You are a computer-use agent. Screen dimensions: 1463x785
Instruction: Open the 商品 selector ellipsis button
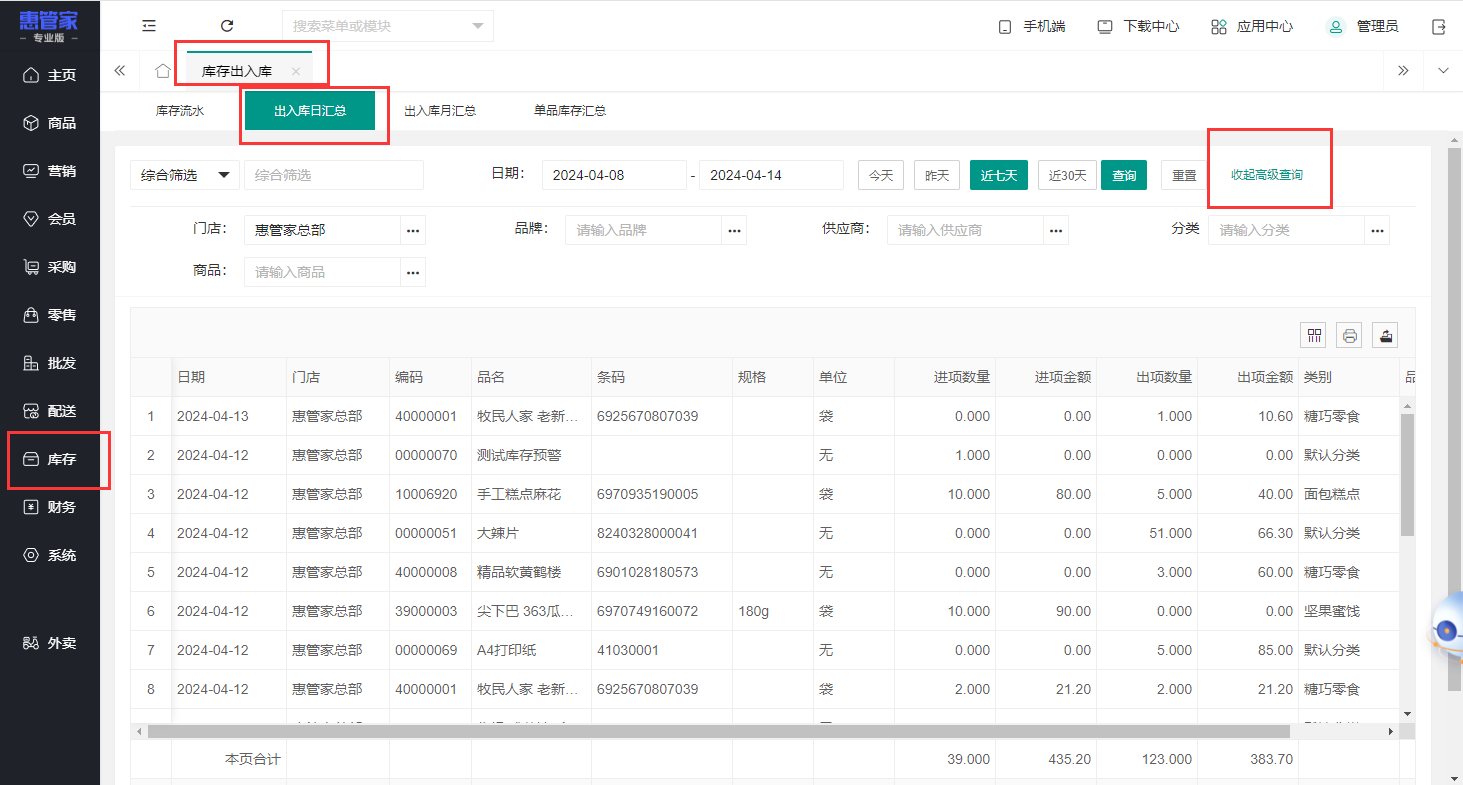pyautogui.click(x=413, y=272)
